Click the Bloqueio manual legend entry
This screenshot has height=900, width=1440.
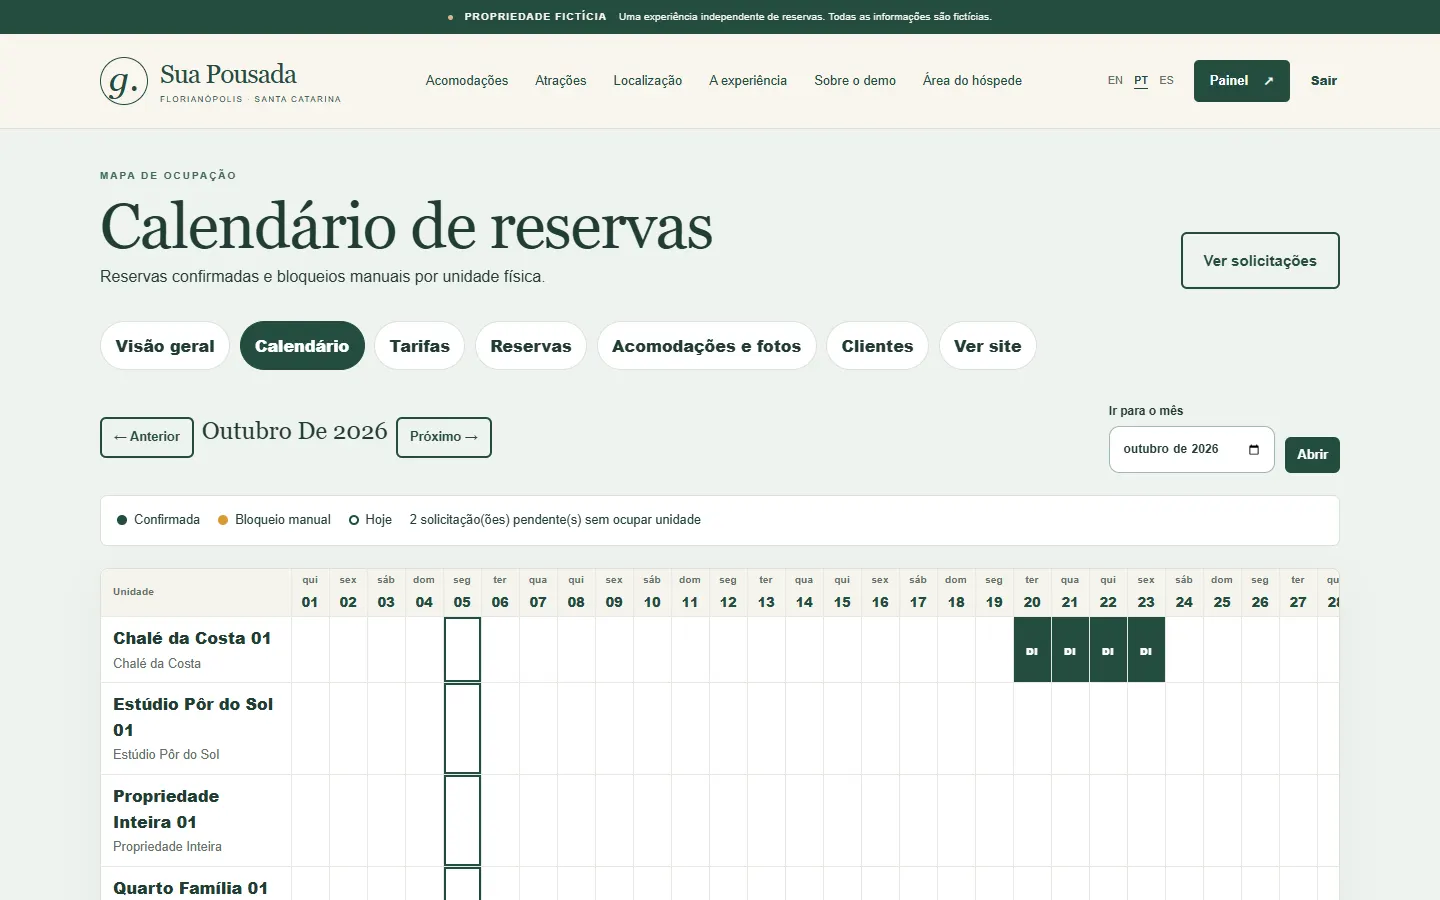pyautogui.click(x=274, y=520)
